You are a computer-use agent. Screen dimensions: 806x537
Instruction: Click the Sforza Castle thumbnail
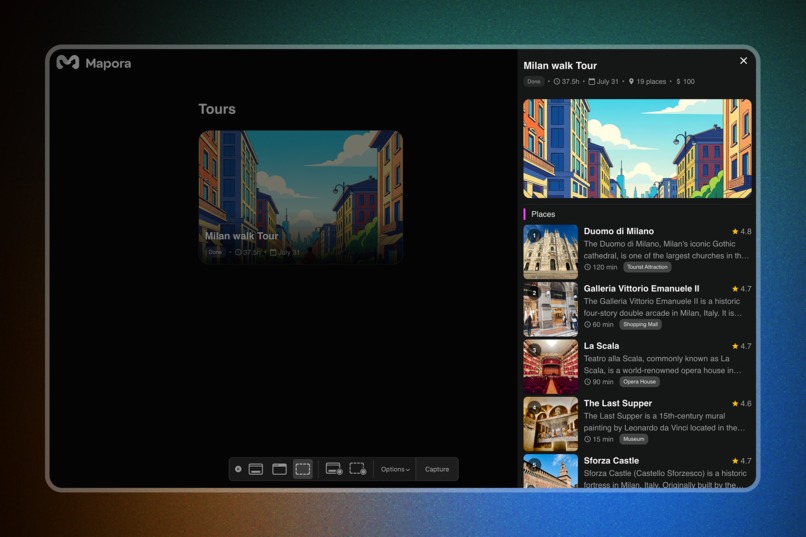[x=551, y=471]
